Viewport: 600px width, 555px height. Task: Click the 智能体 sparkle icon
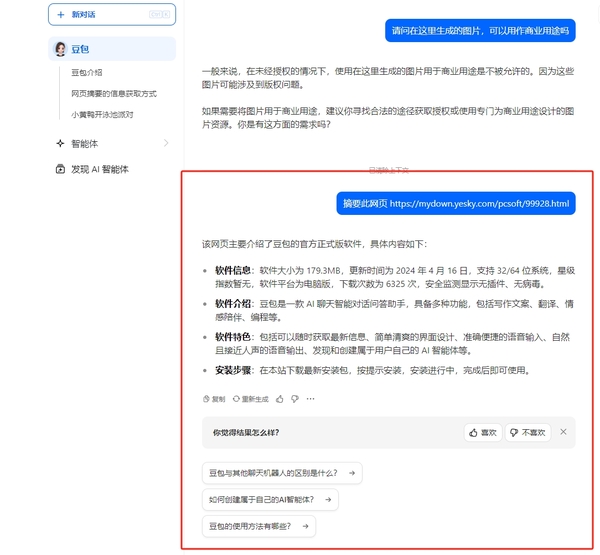[x=61, y=144]
